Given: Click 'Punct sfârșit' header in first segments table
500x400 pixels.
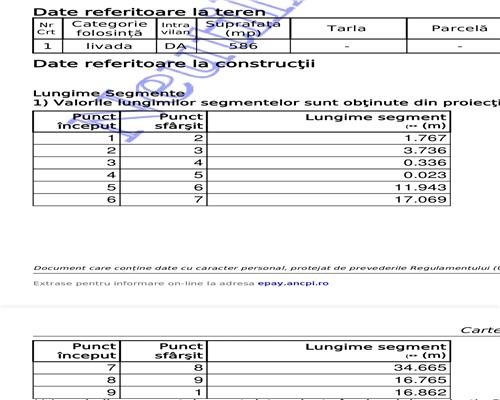Looking at the screenshot, I should [x=164, y=121].
